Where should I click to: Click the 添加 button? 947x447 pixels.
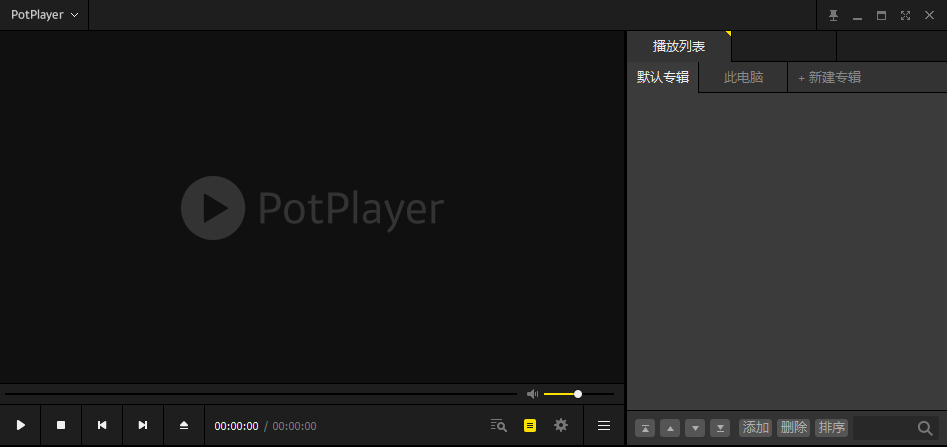tap(756, 428)
